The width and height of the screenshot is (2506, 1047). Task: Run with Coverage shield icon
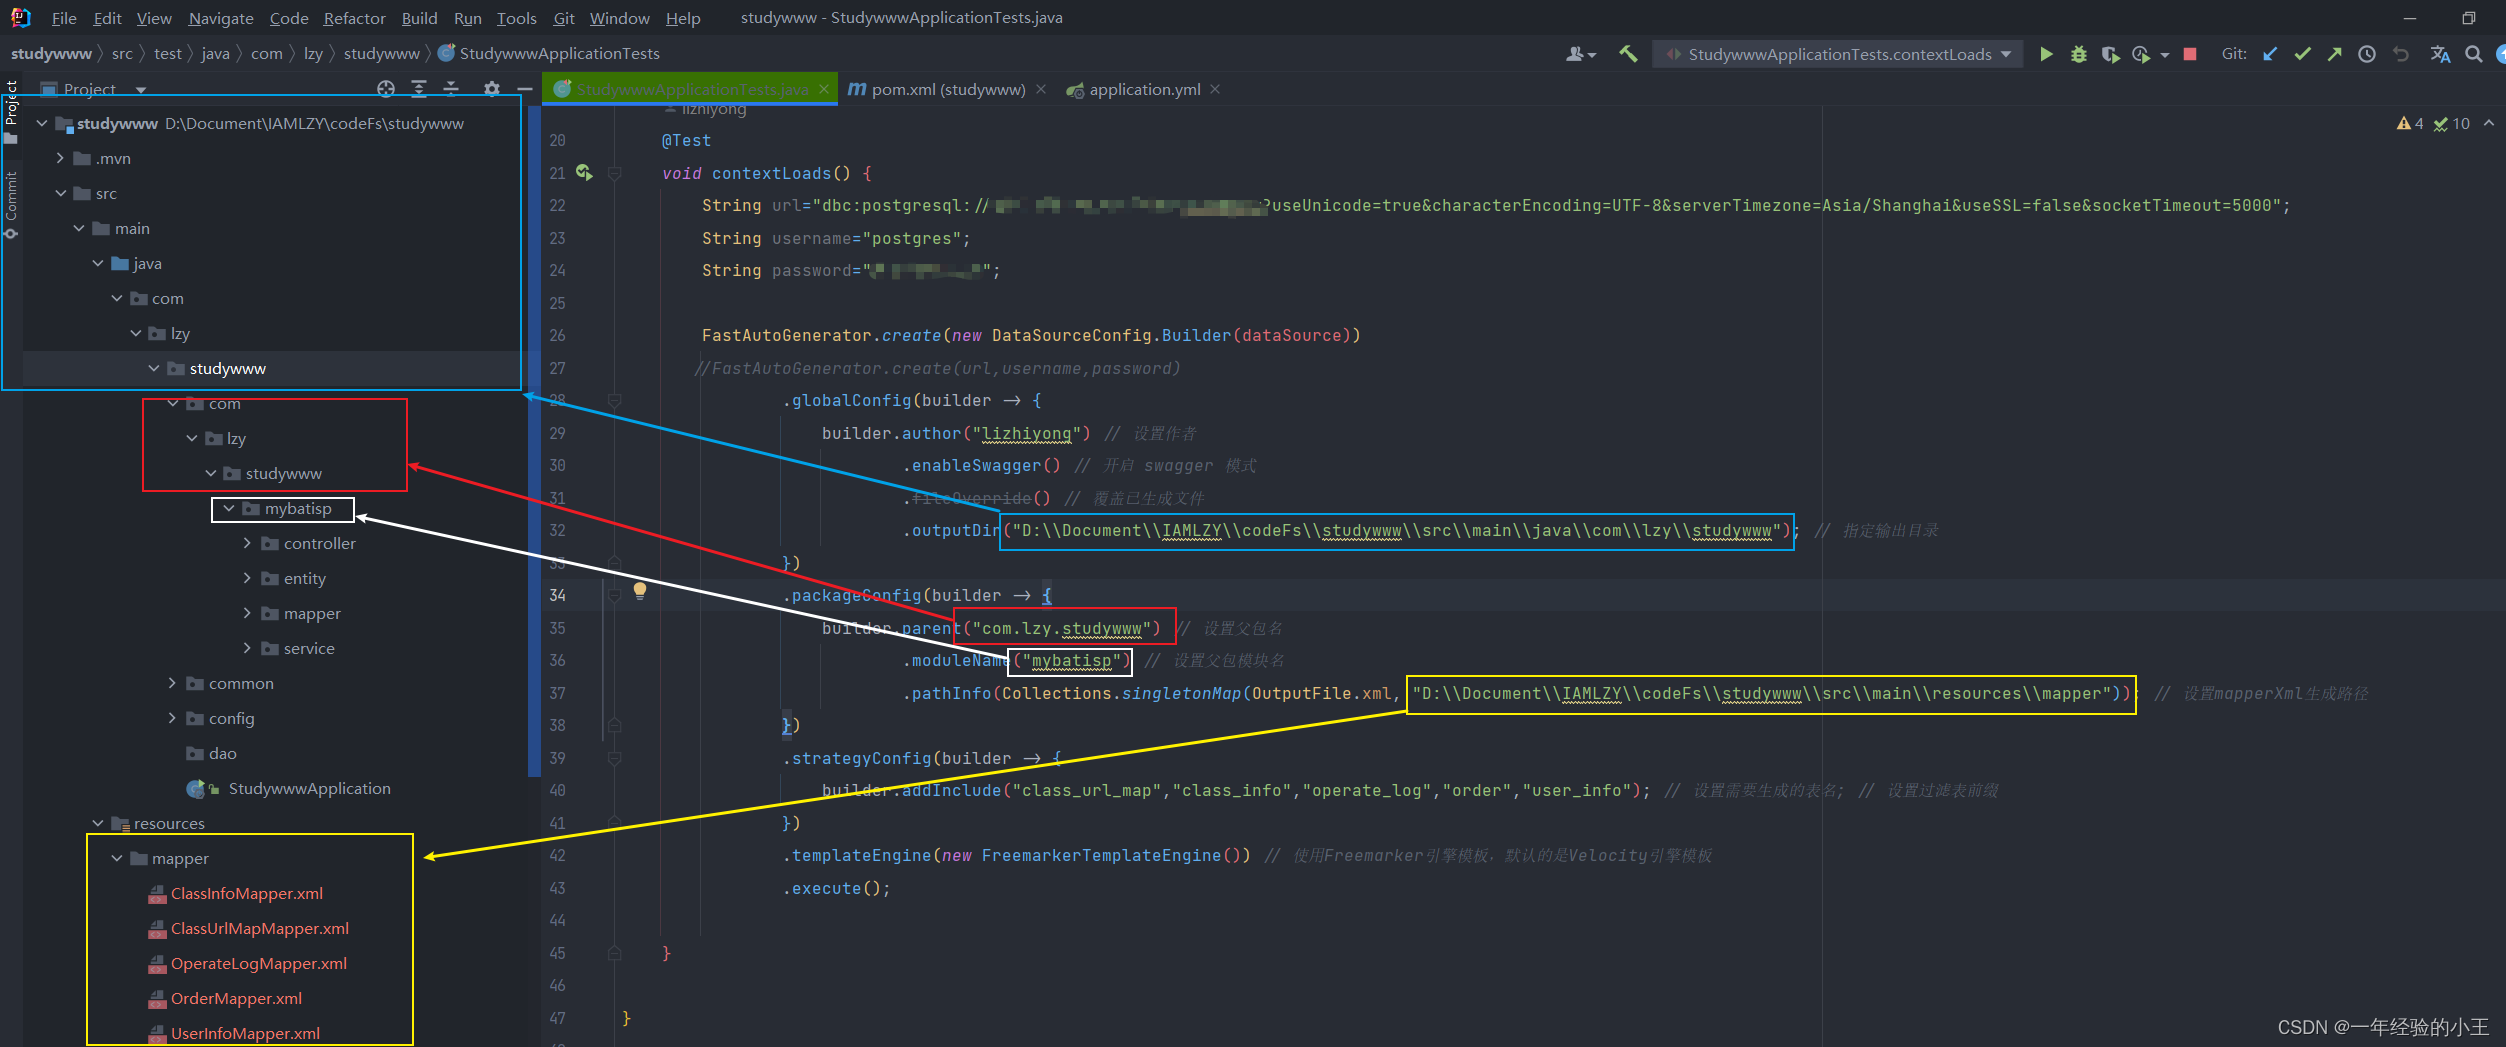[2110, 54]
